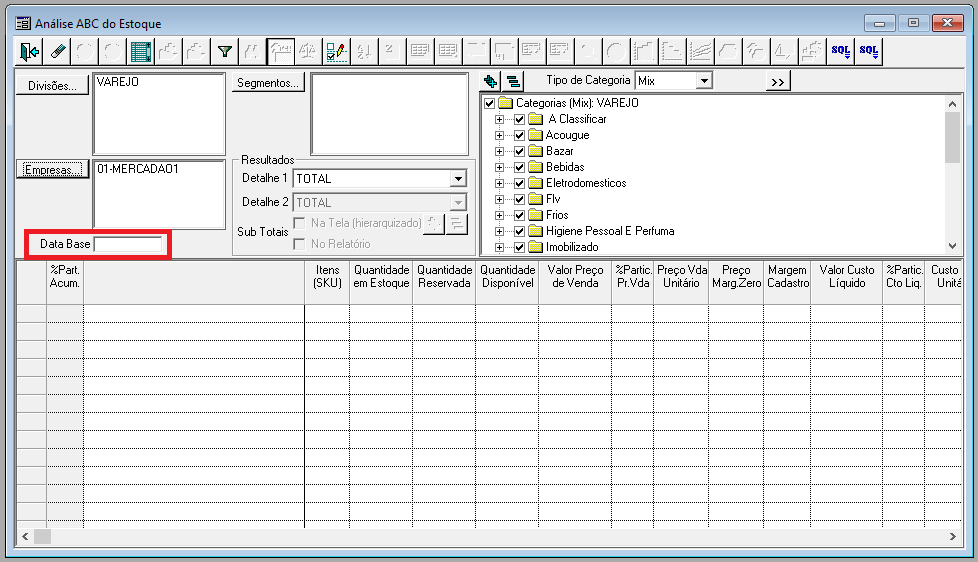Uncheck the Eletrodomesticos category checkbox
This screenshot has height=562, width=978.
coord(519,183)
